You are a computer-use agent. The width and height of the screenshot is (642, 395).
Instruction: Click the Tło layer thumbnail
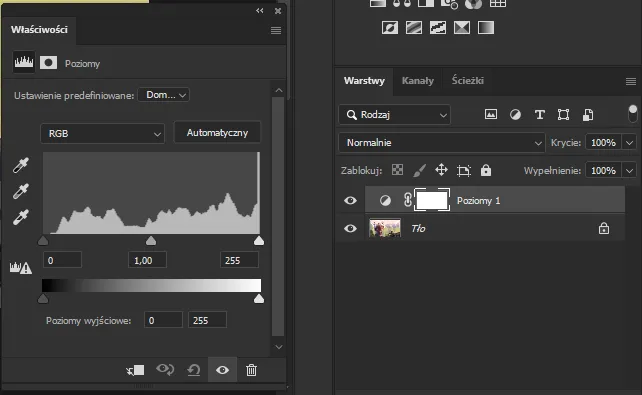click(385, 228)
